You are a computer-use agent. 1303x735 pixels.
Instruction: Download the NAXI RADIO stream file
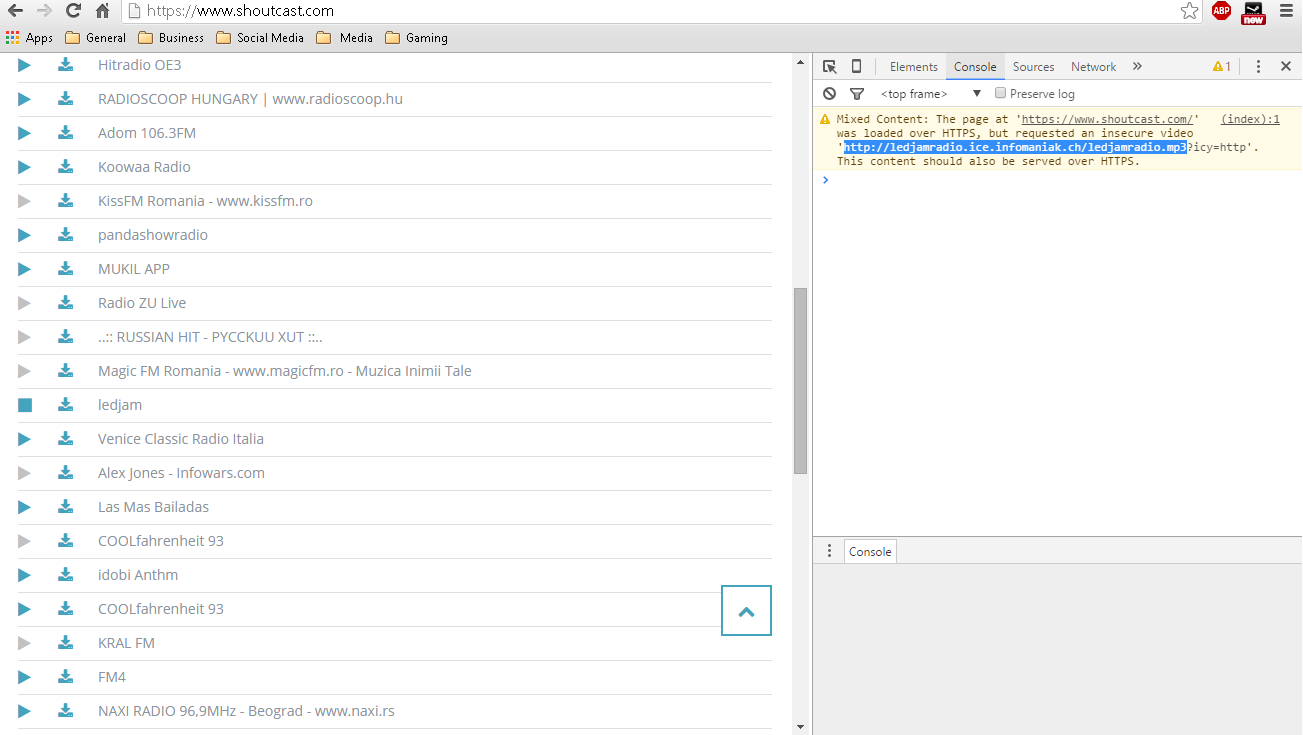point(65,711)
